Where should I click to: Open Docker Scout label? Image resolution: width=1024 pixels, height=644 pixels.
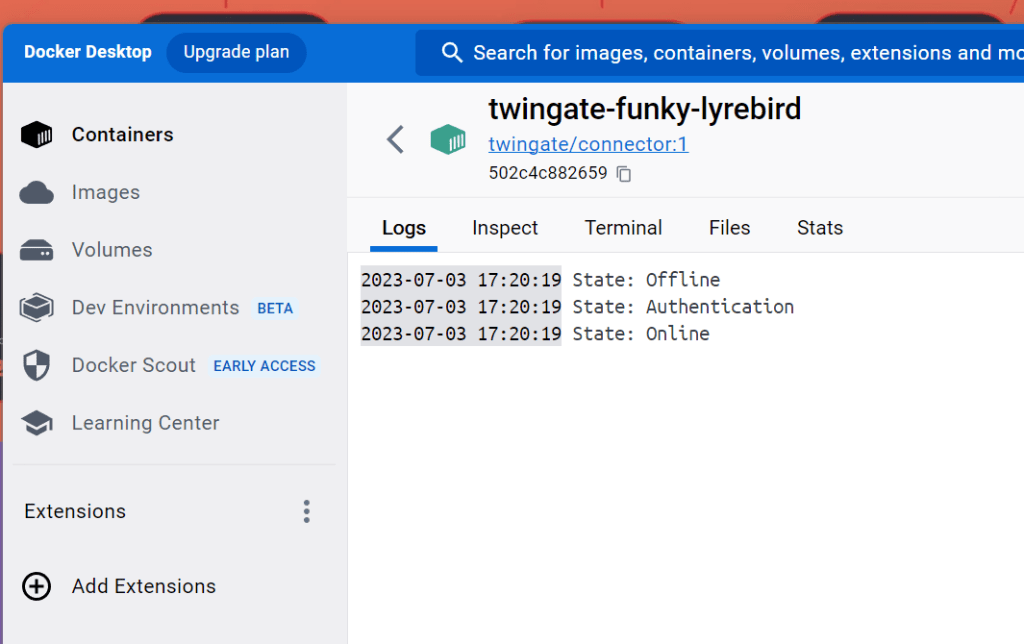click(x=134, y=365)
